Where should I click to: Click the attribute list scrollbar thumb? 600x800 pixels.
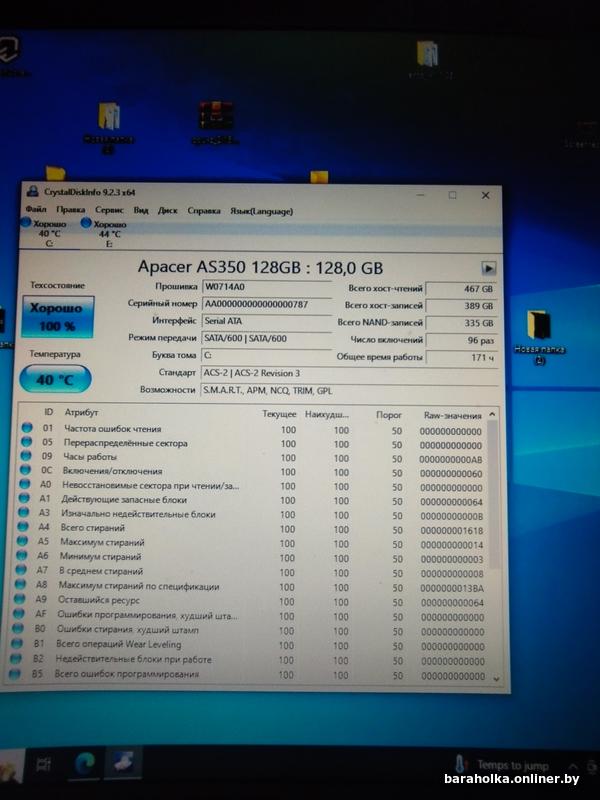493,494
